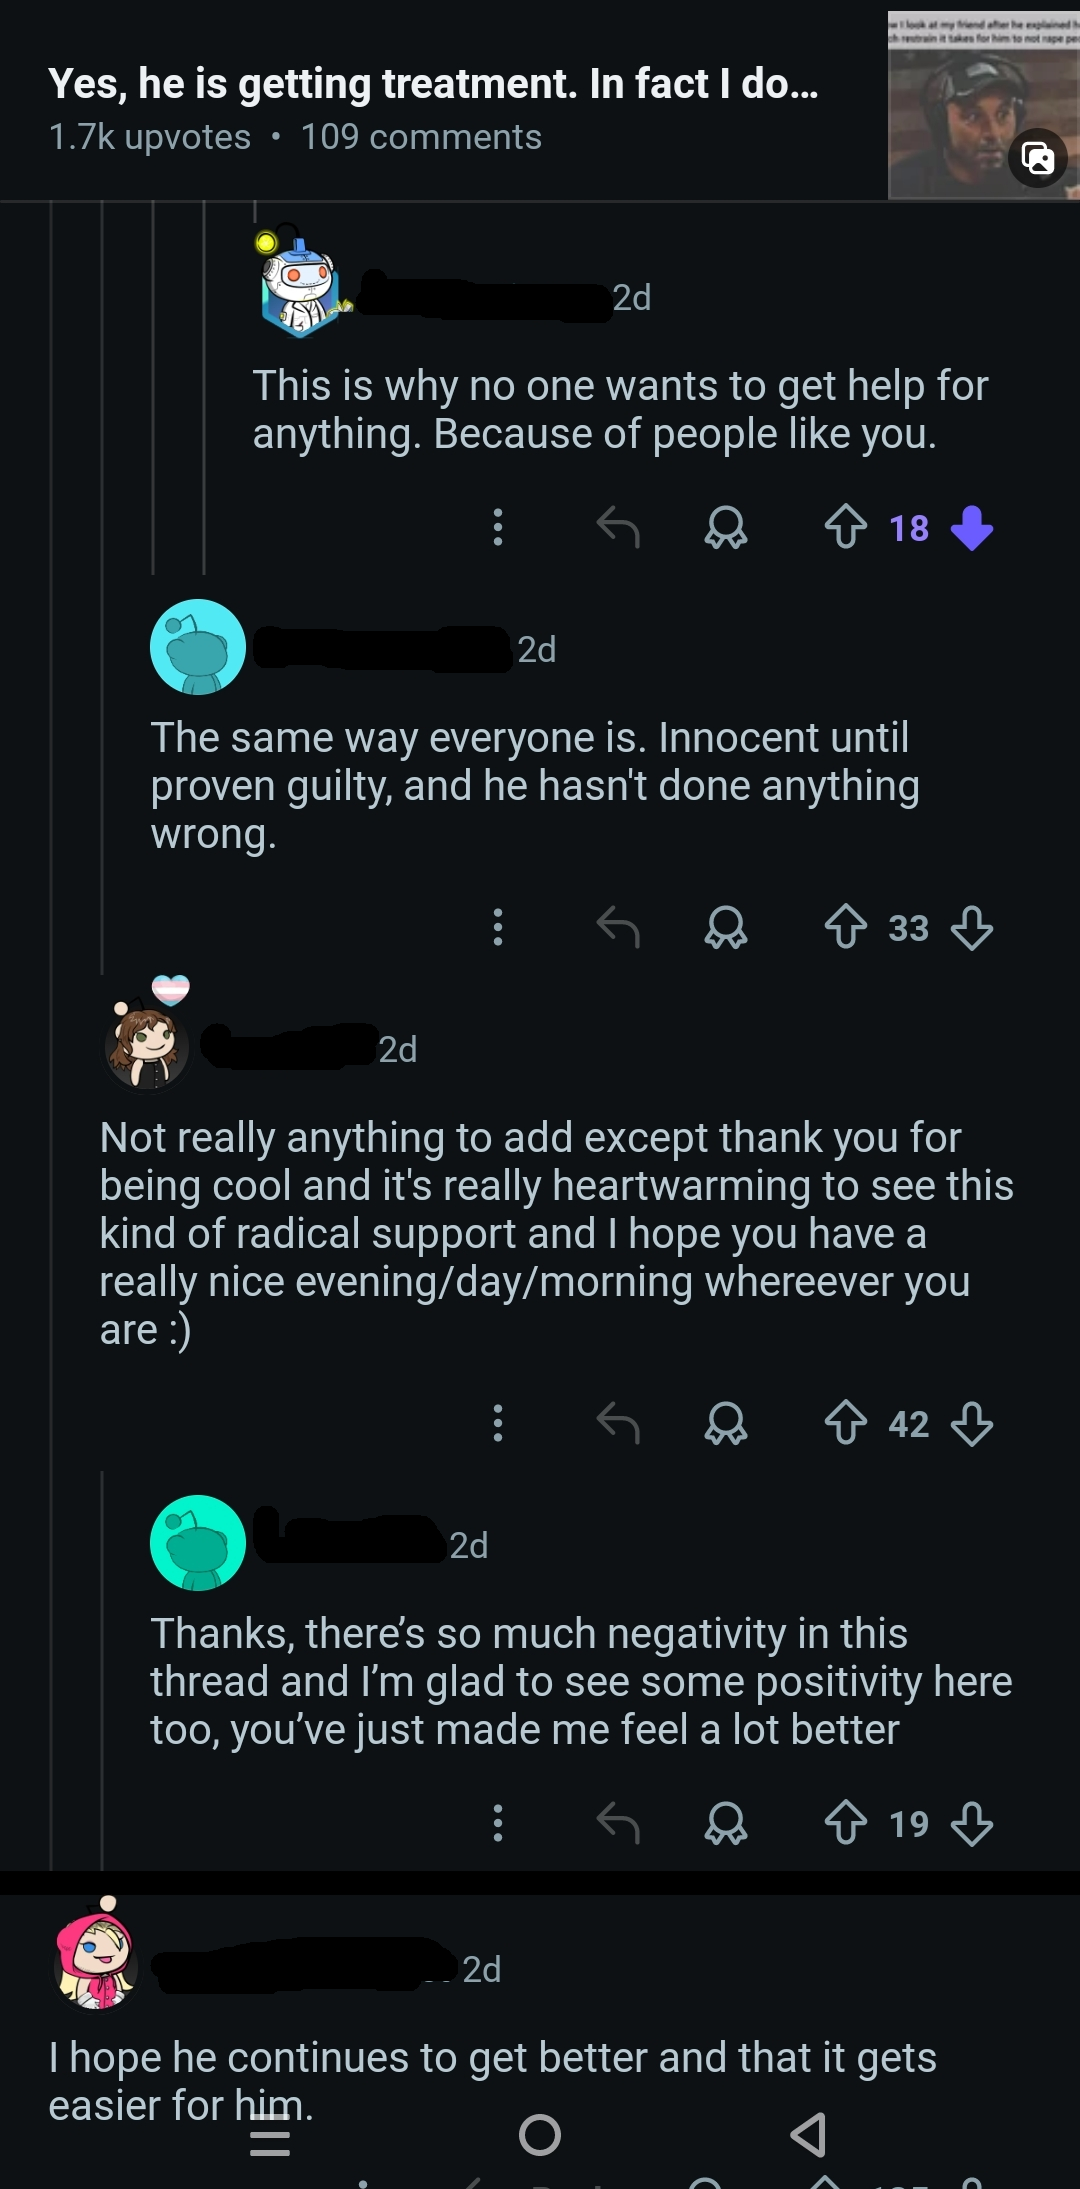Open options menu for the "radical support" comment
Viewport: 1080px width, 2189px height.
click(x=497, y=1423)
